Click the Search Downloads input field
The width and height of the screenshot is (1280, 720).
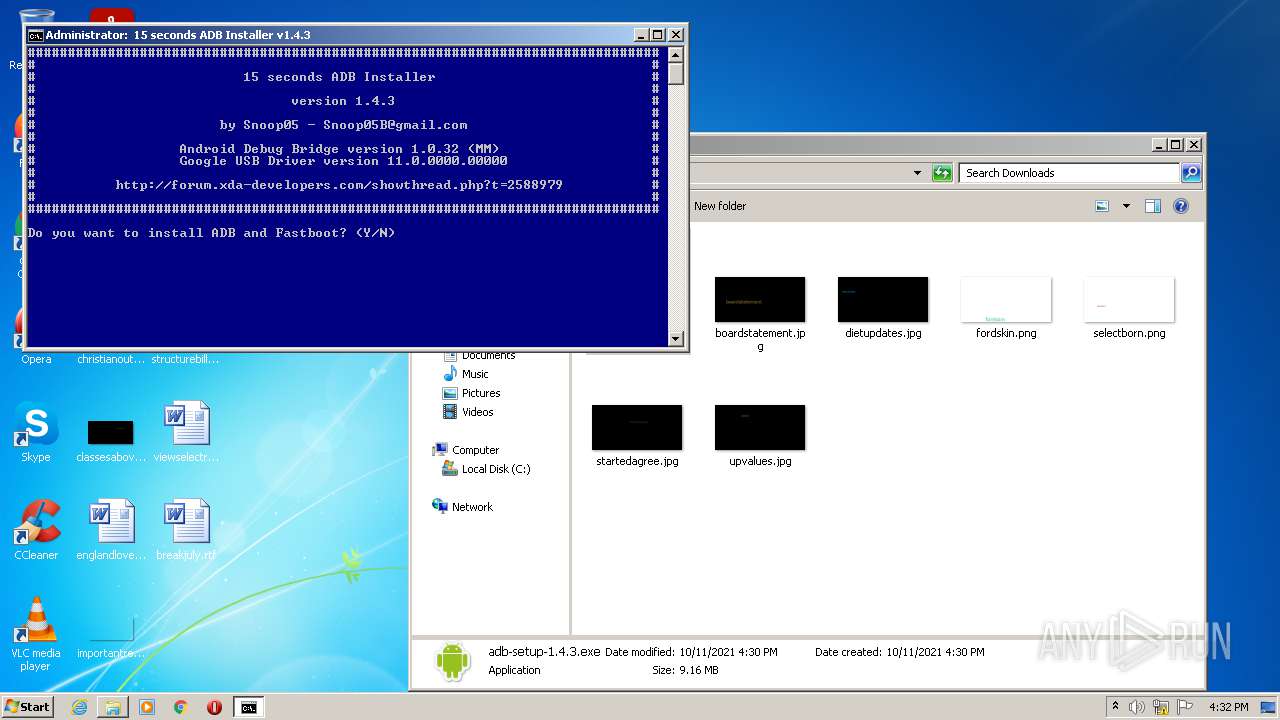point(1068,173)
